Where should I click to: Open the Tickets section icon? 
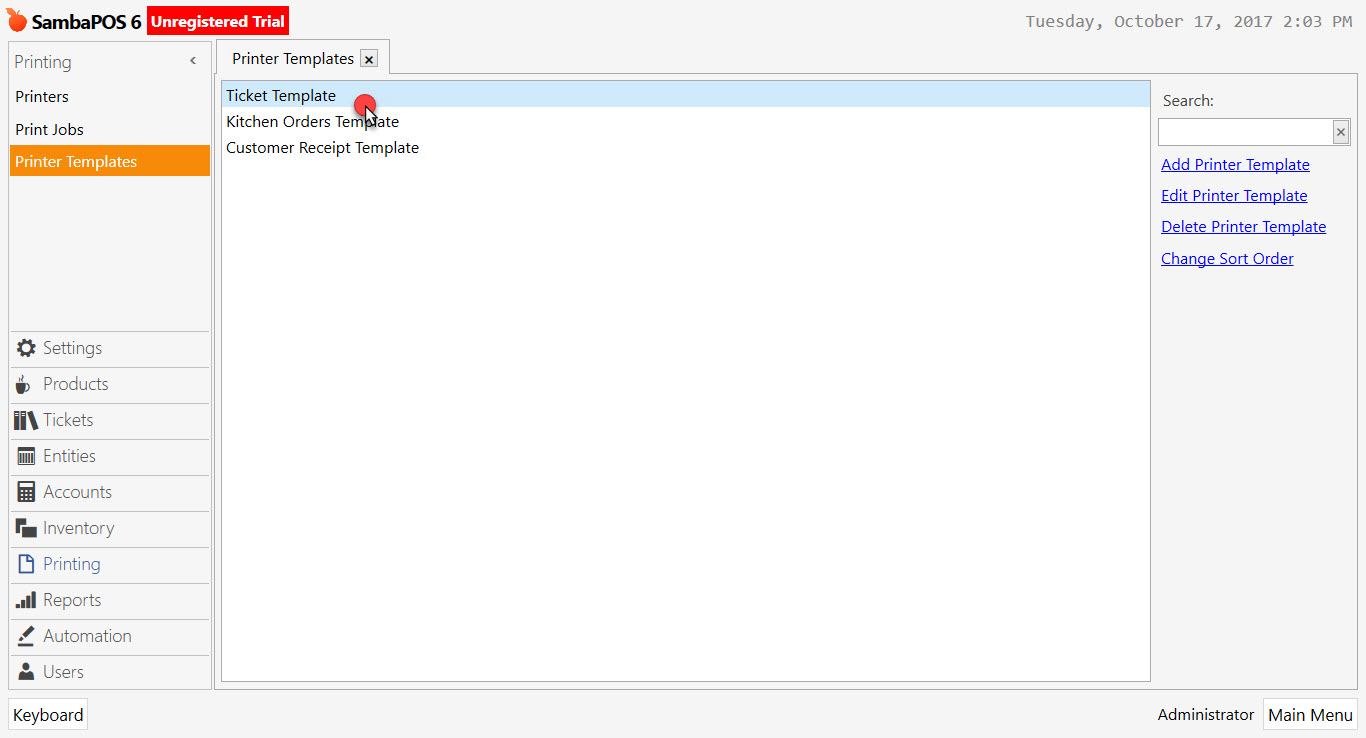24,420
